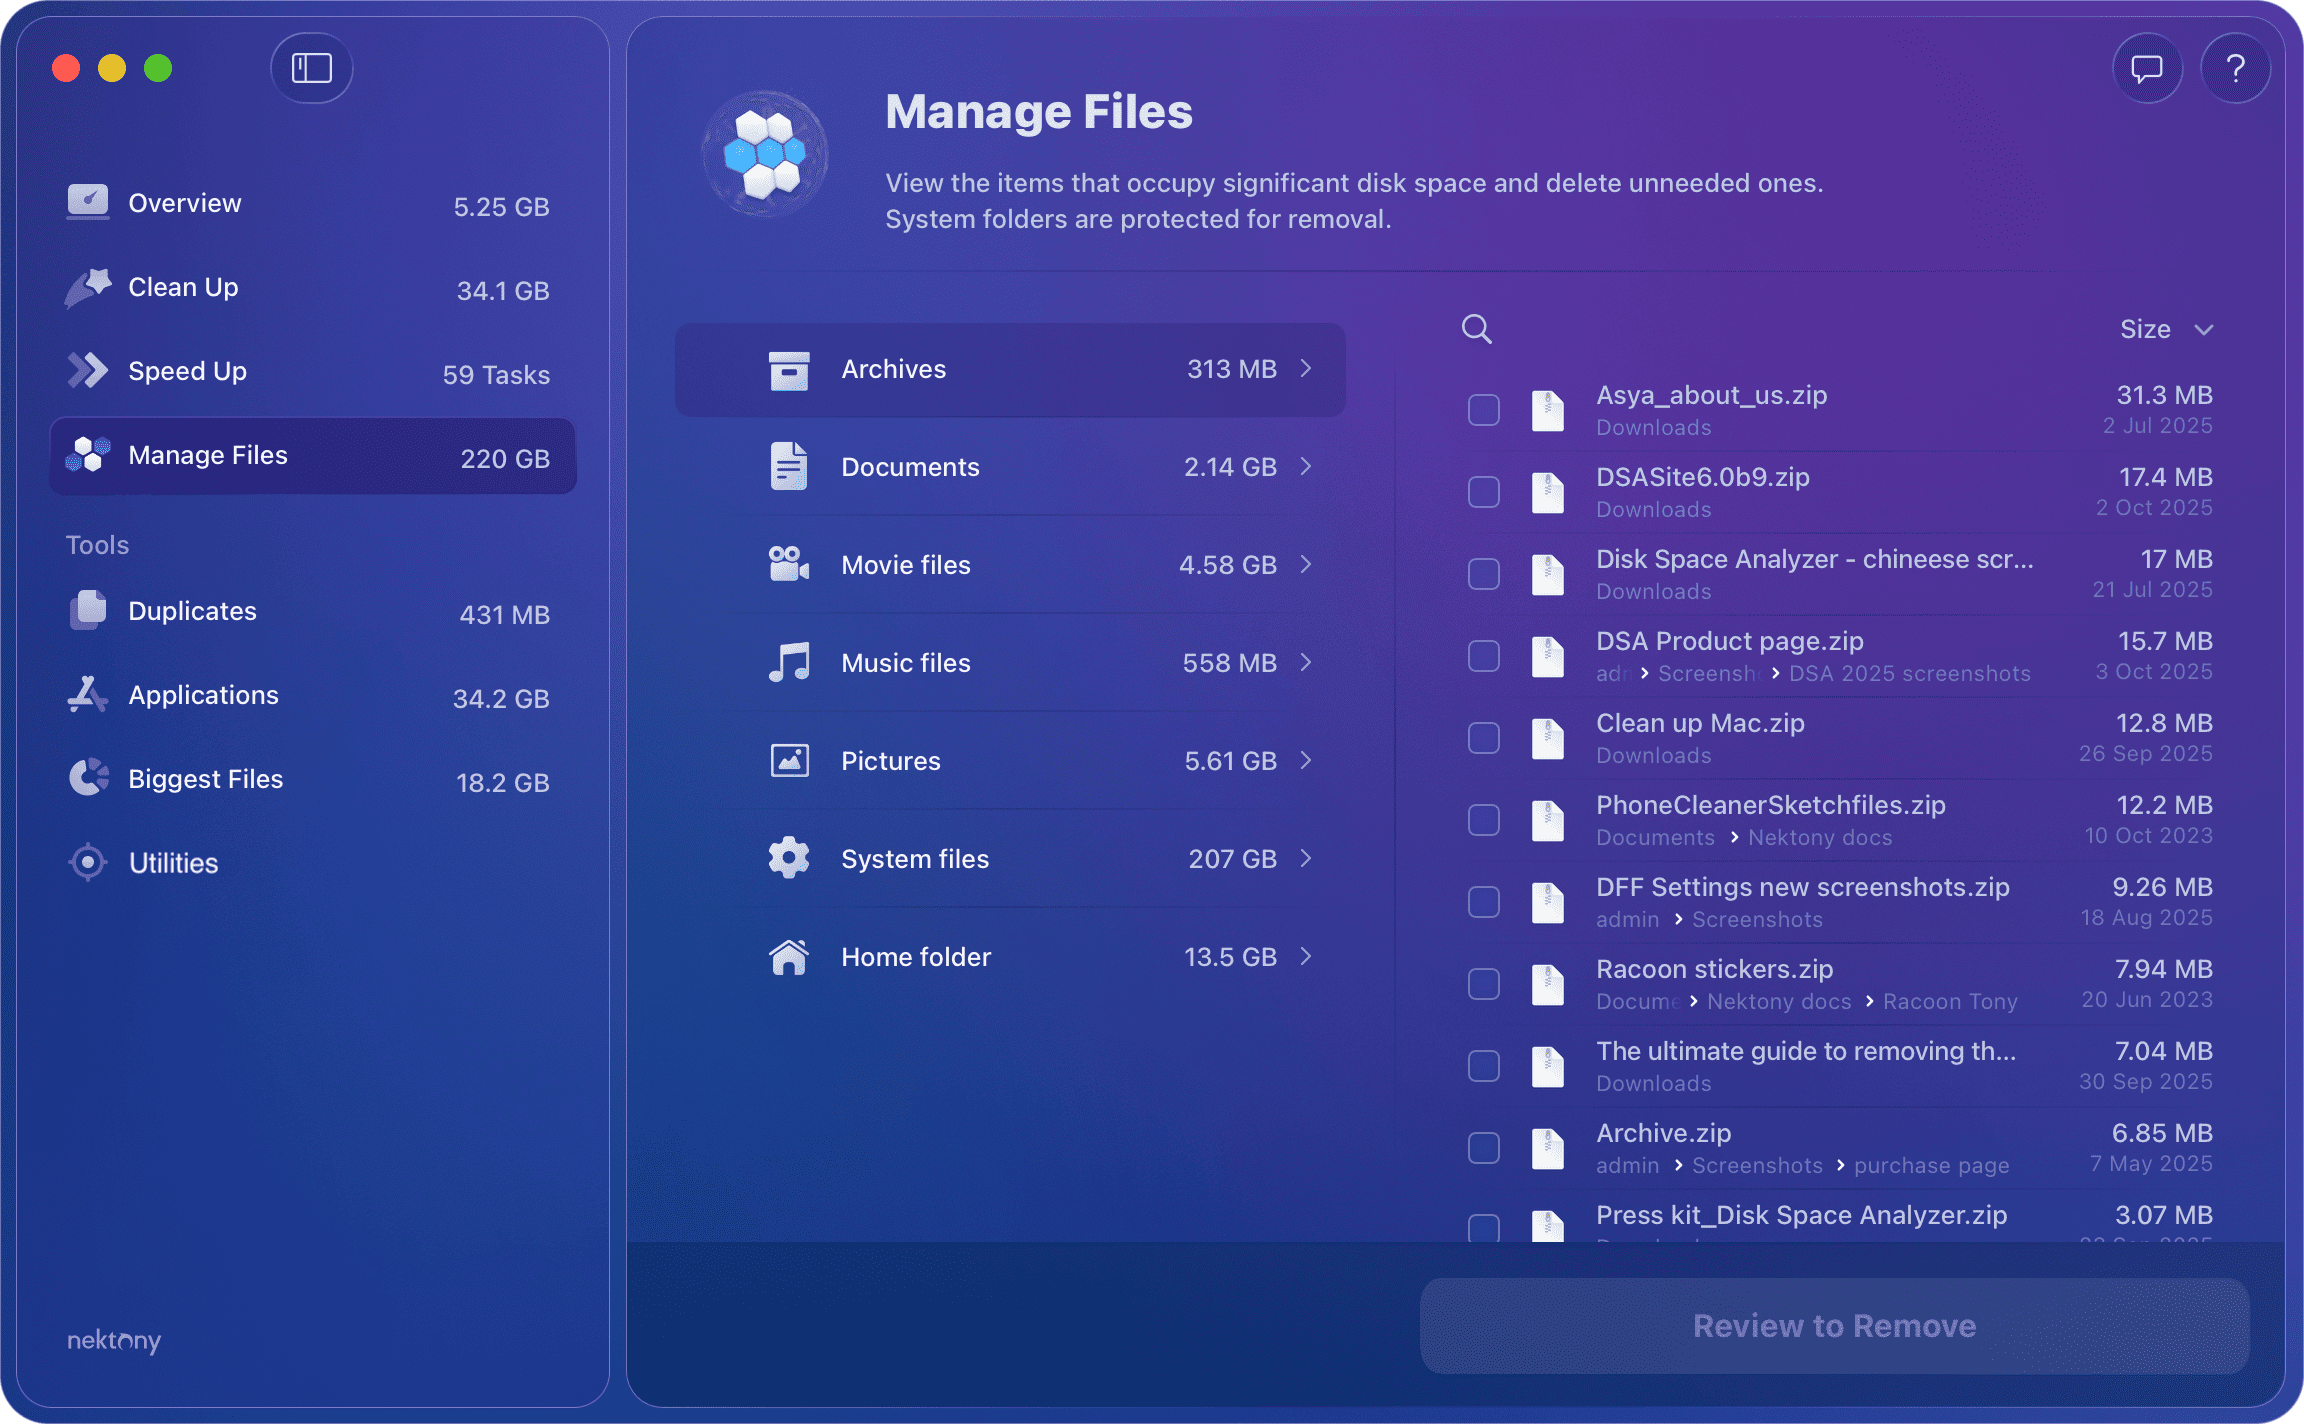
Task: Select the Speed Up rocket icon
Action: pyautogui.click(x=88, y=370)
